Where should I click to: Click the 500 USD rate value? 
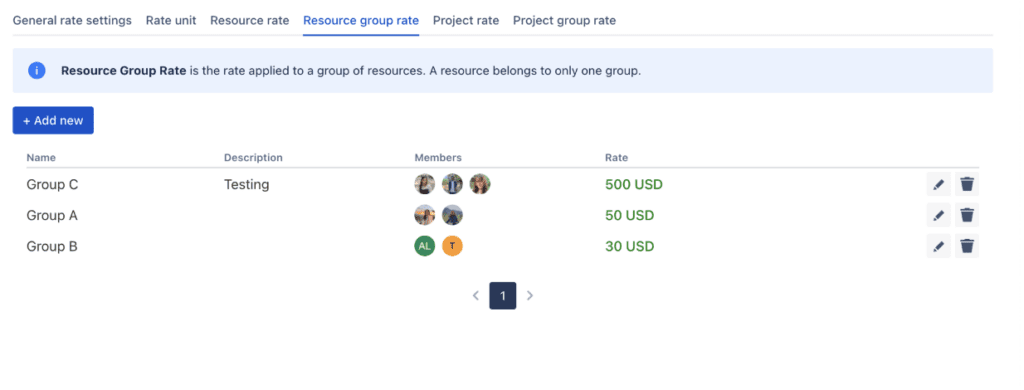634,185
